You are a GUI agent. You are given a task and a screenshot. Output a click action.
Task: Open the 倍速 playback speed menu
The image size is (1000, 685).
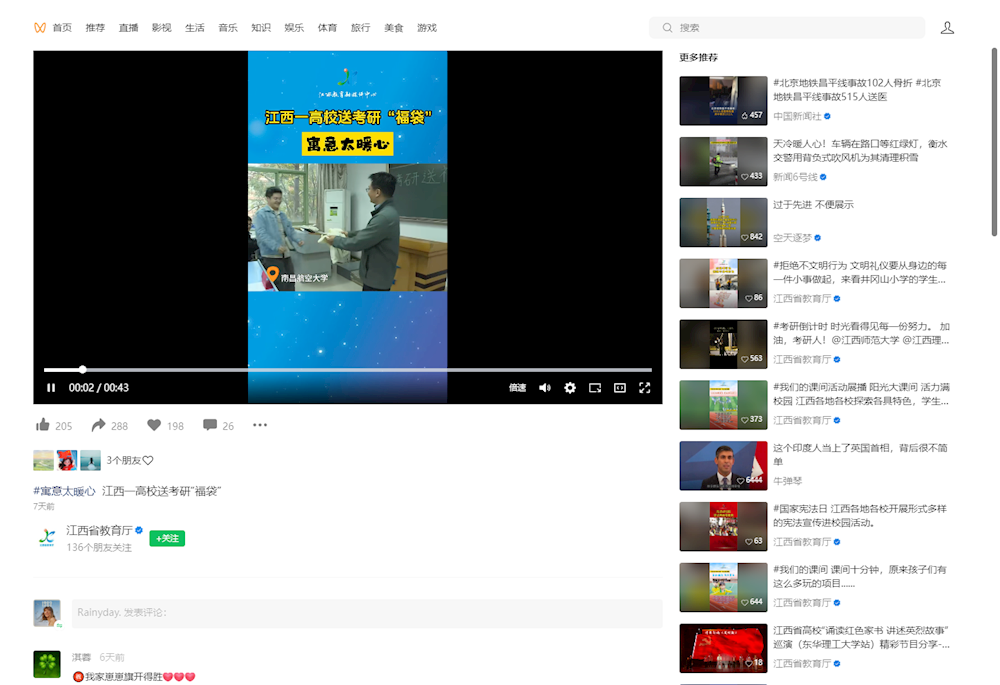click(x=517, y=388)
